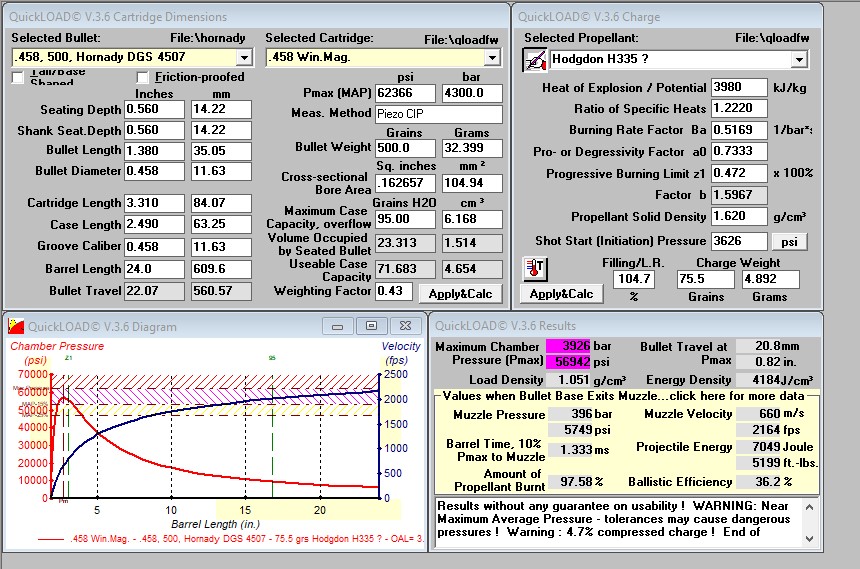Click the Charge Weight grams field
The image size is (860, 569).
[771, 279]
